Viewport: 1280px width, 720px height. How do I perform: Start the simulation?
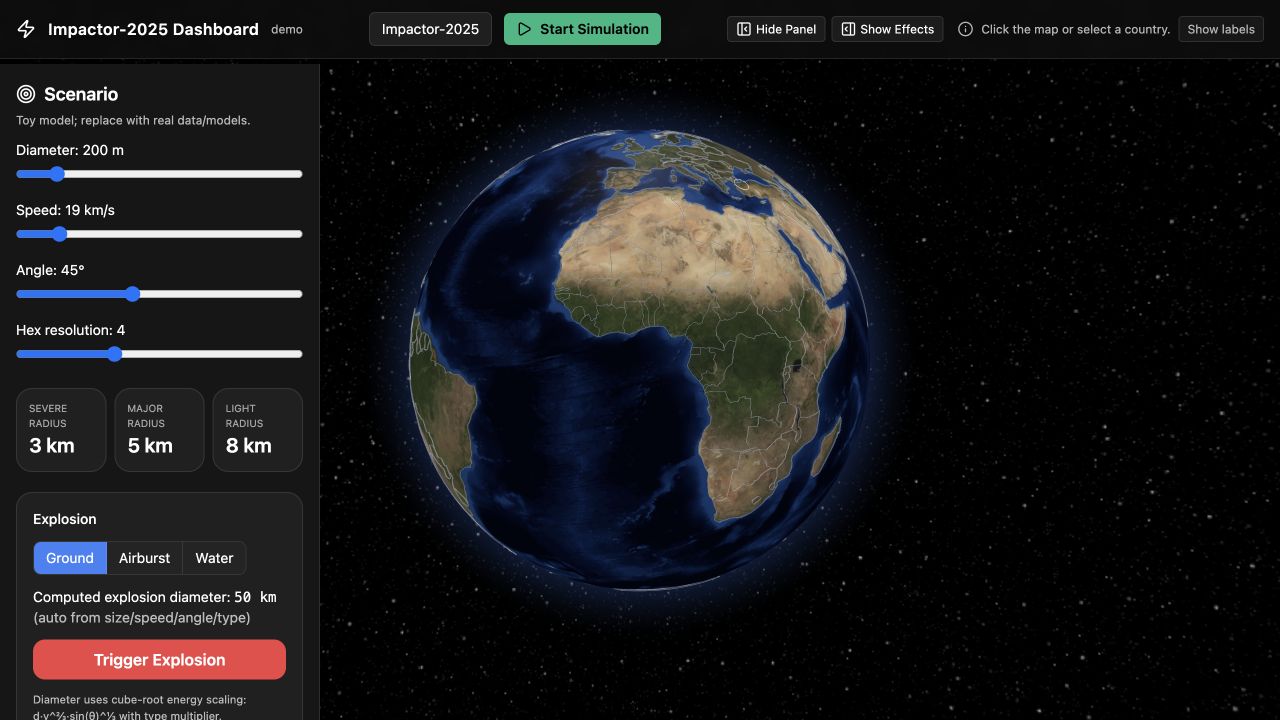(582, 29)
